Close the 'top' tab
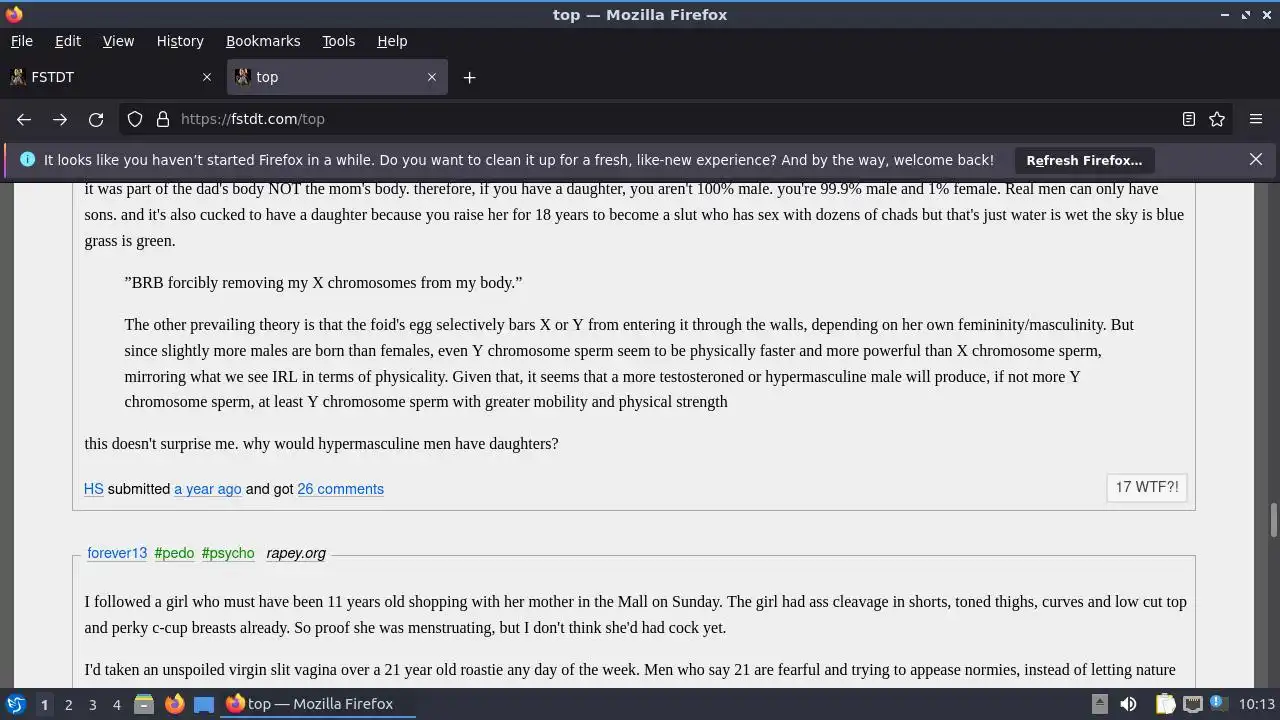 [x=432, y=77]
